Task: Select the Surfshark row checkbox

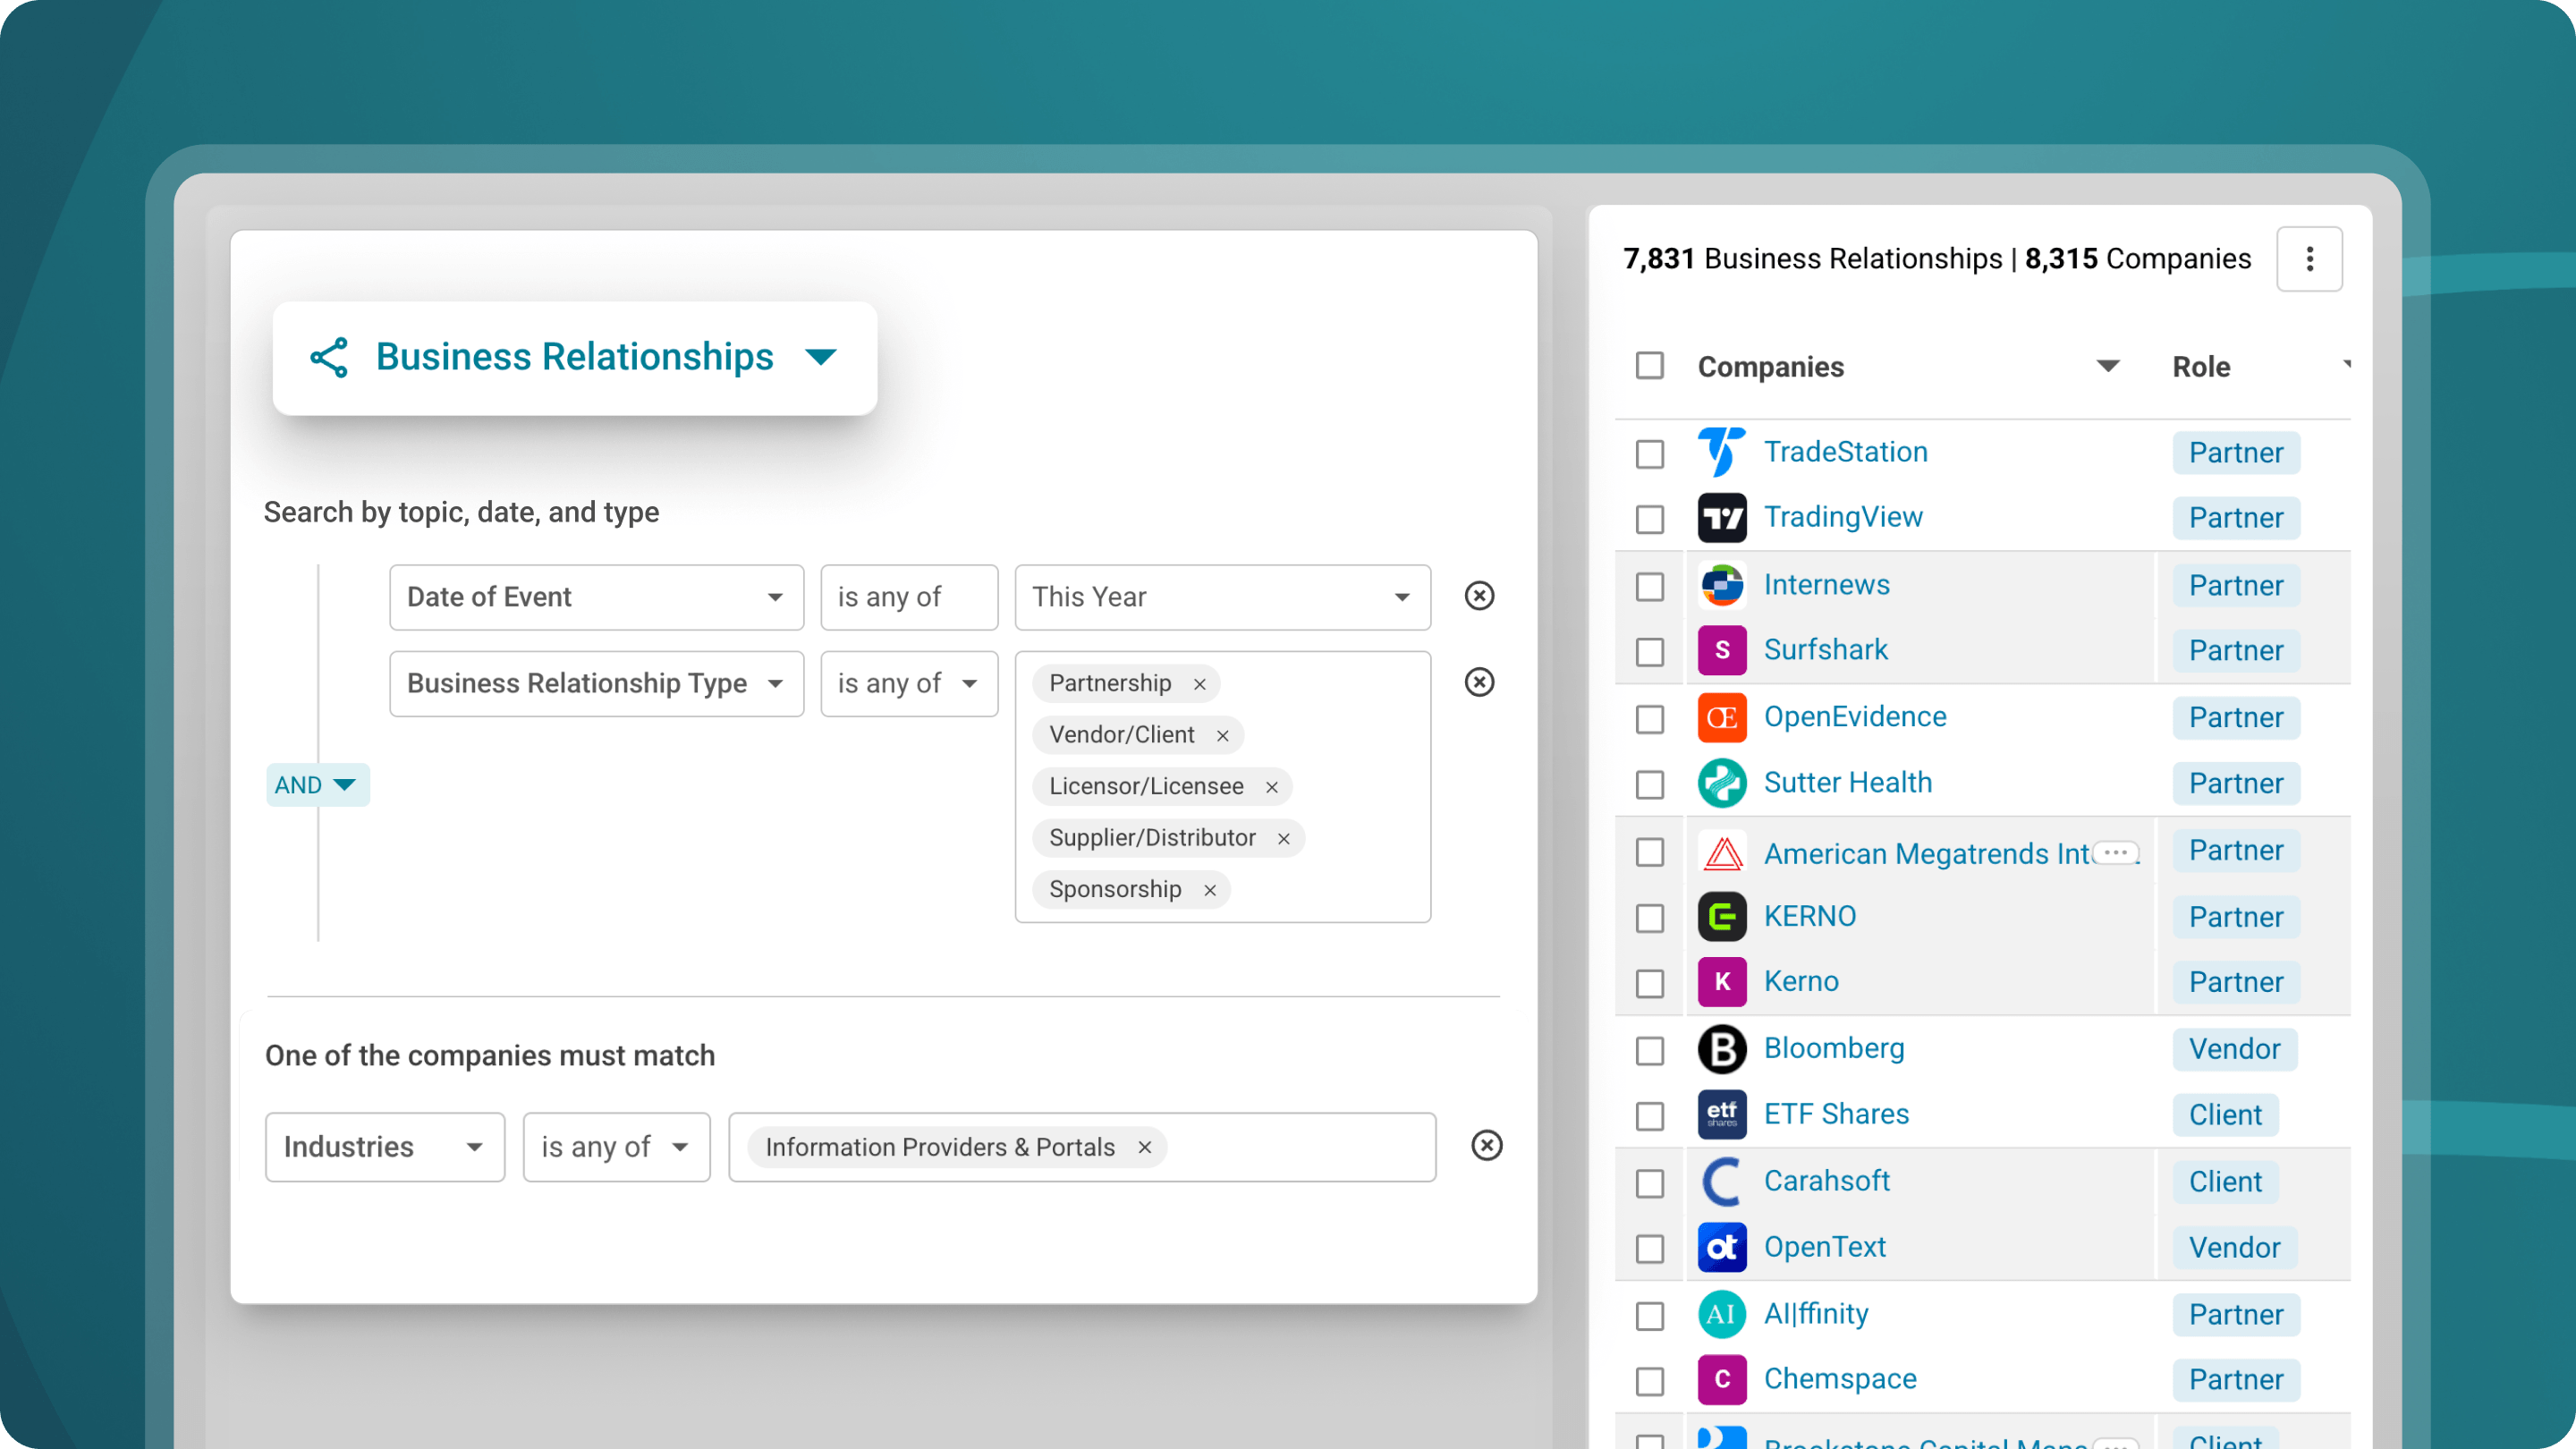Action: coord(1650,652)
